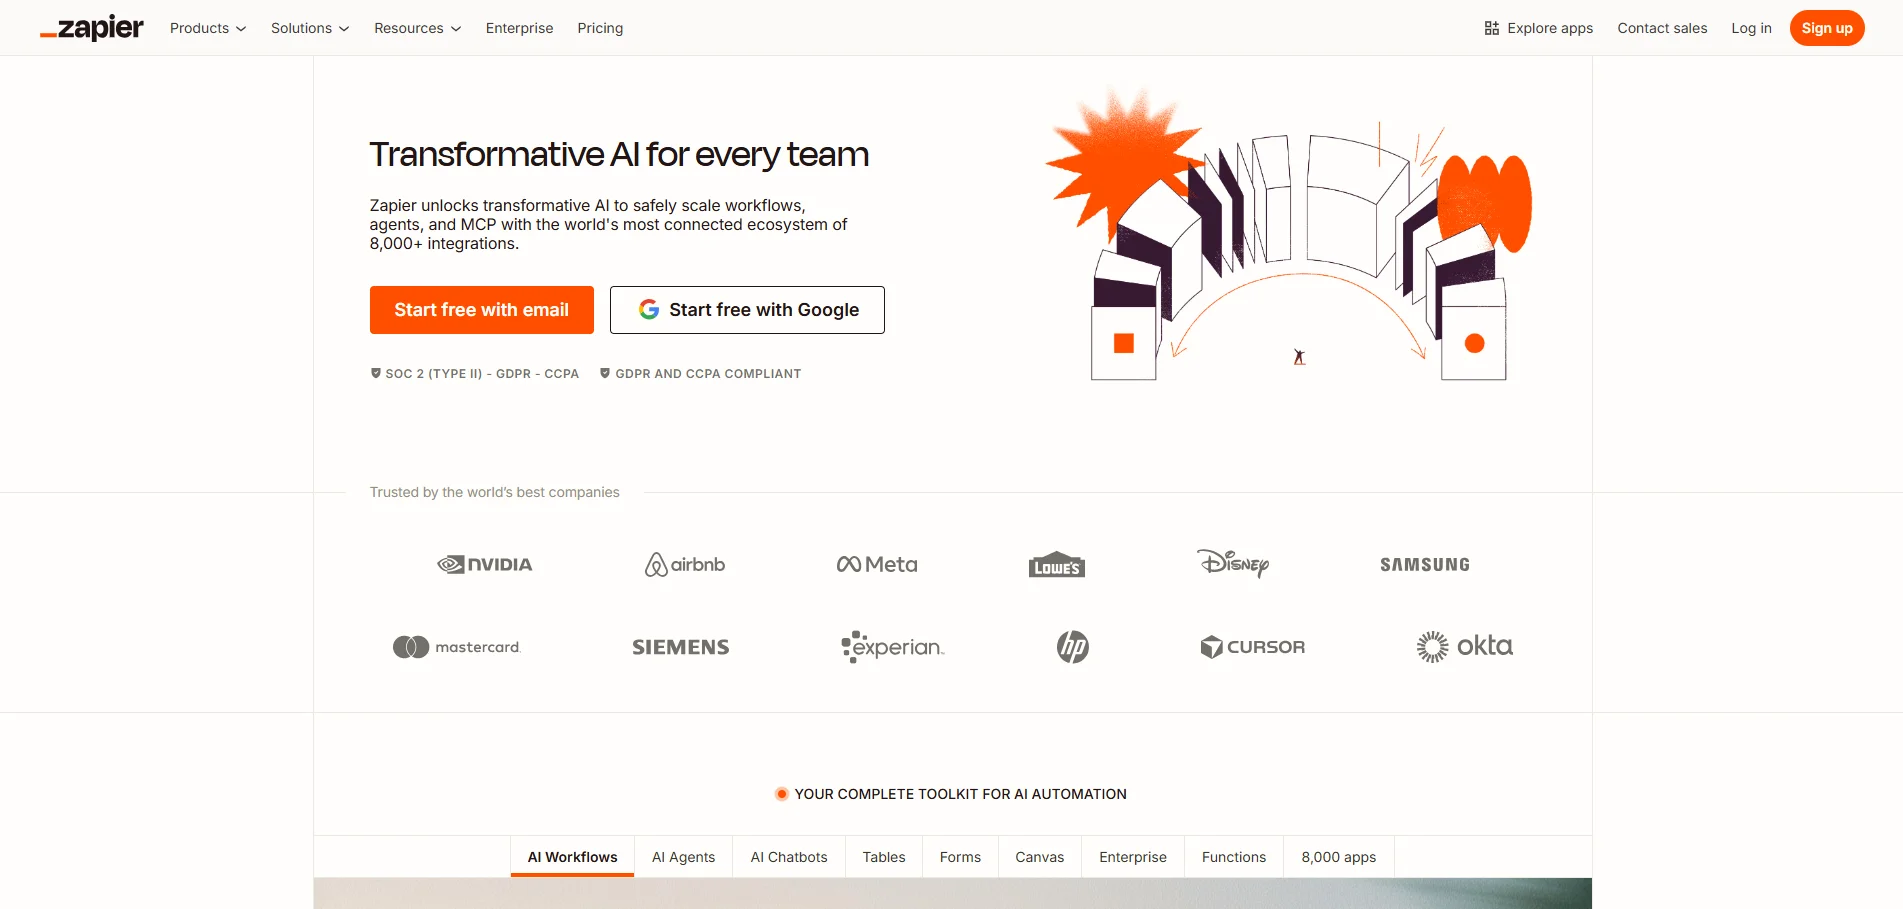Click the Zapier logo
1903x909 pixels.
[x=91, y=27]
